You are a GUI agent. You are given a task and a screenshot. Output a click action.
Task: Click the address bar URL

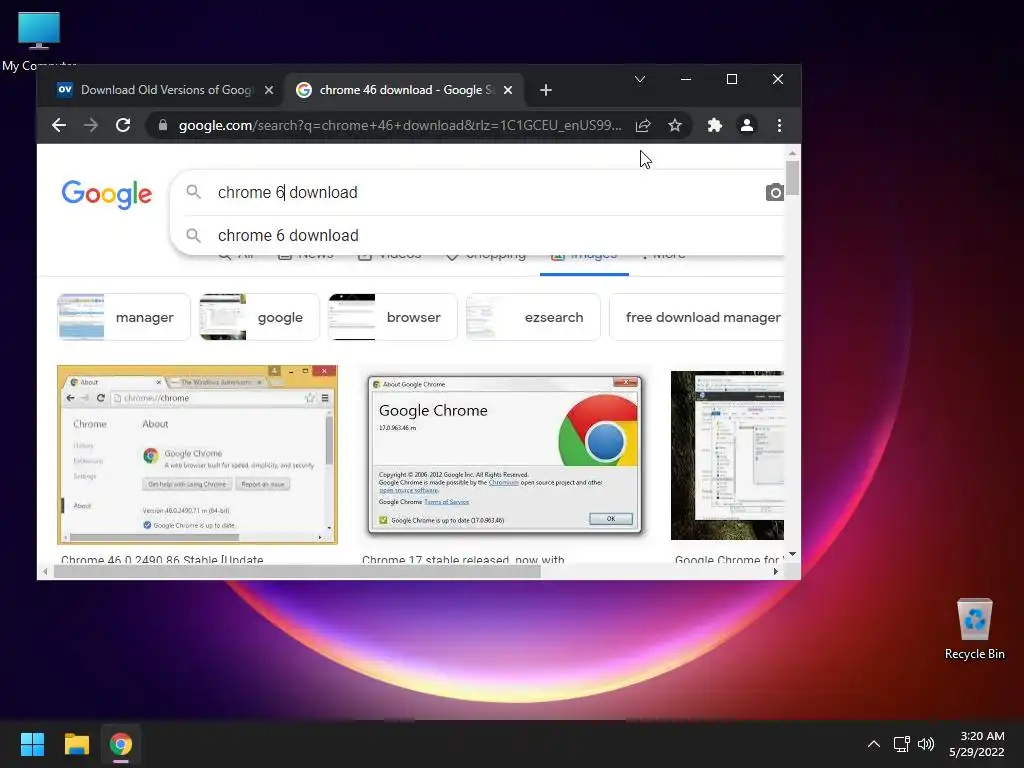[x=400, y=125]
